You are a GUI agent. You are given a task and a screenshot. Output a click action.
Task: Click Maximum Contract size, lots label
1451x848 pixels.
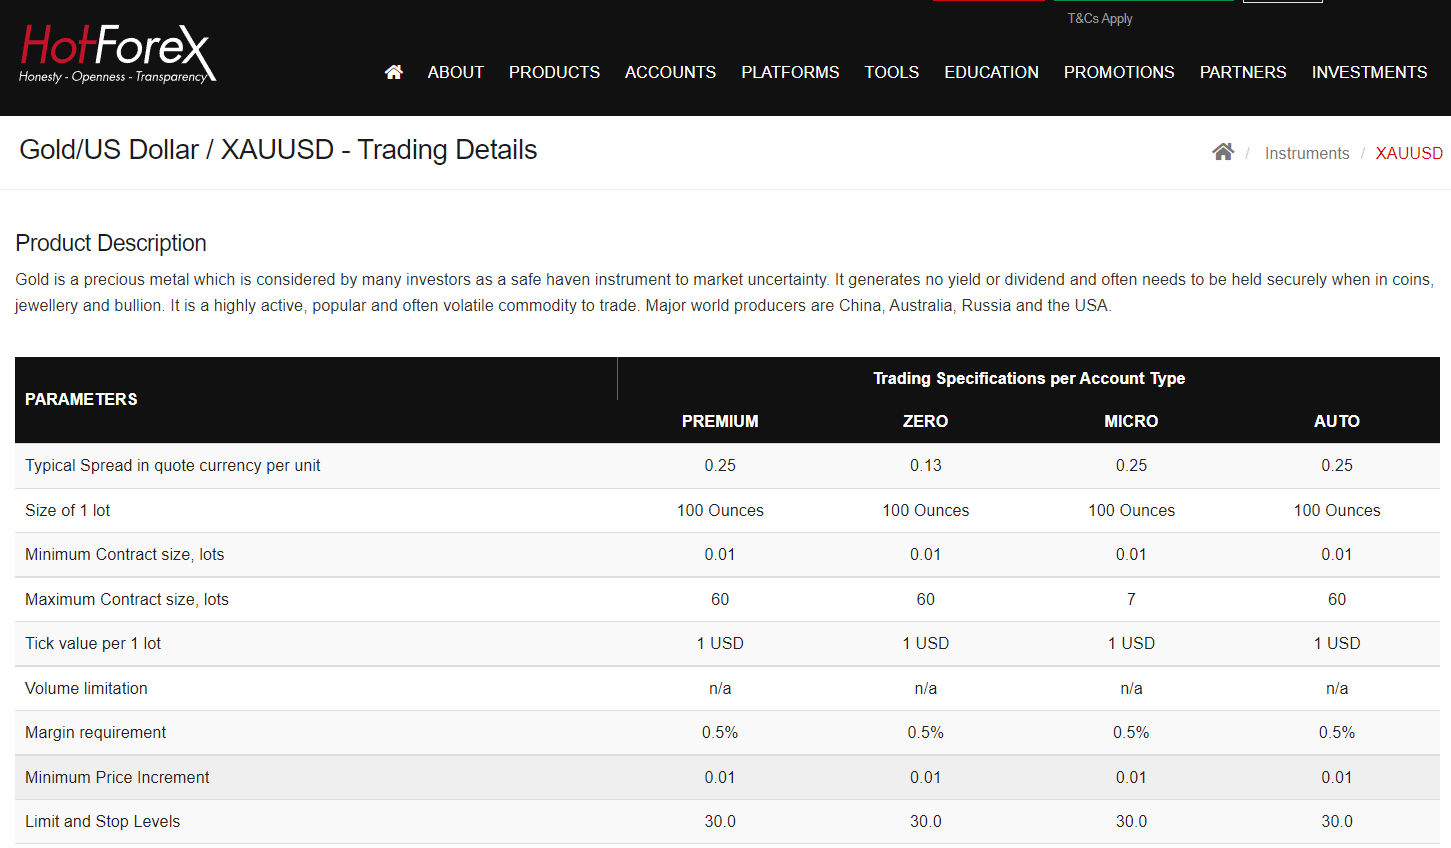click(127, 599)
